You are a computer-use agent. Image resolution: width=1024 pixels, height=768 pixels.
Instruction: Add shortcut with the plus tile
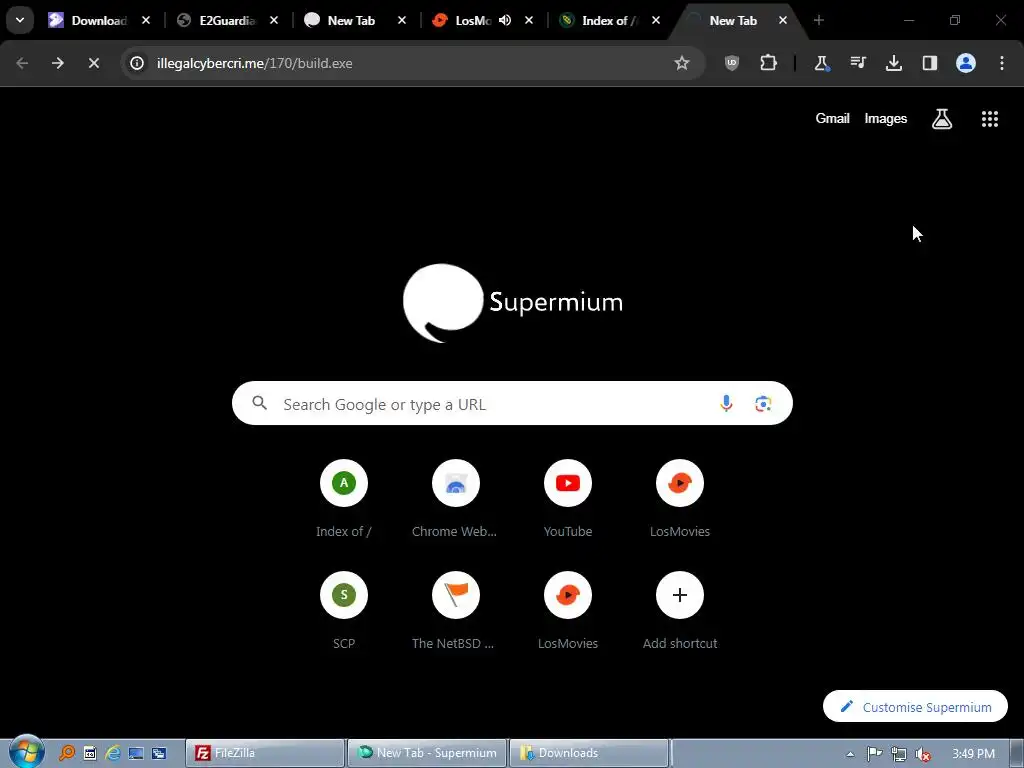pyautogui.click(x=679, y=611)
